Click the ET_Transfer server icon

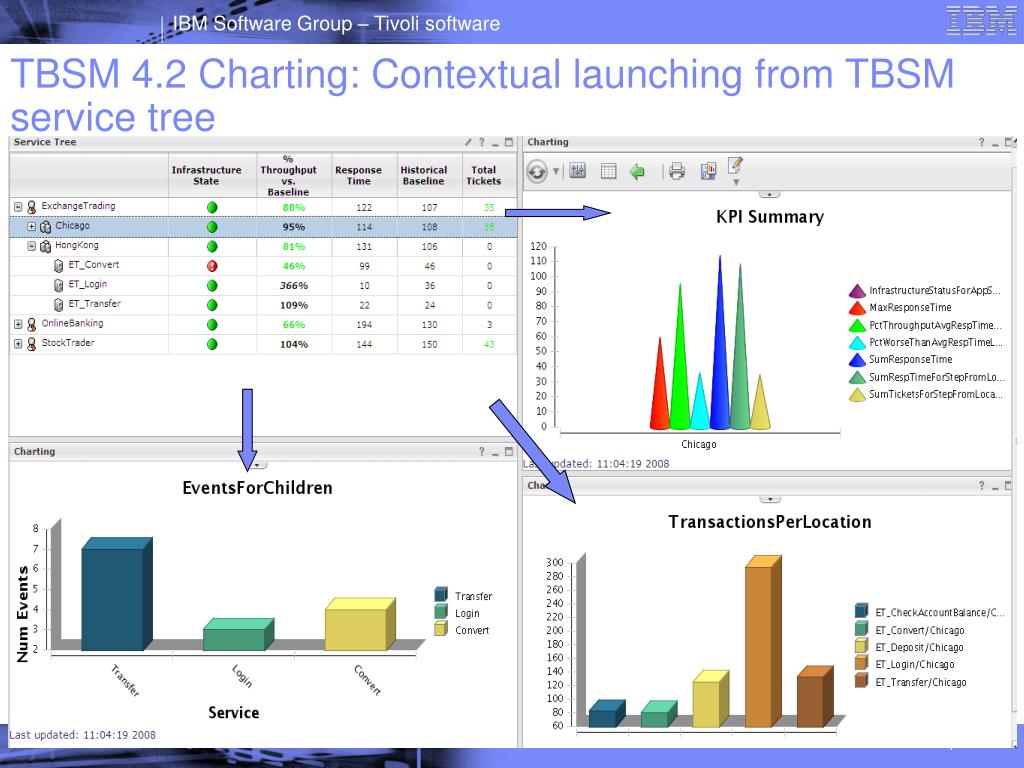tap(58, 305)
